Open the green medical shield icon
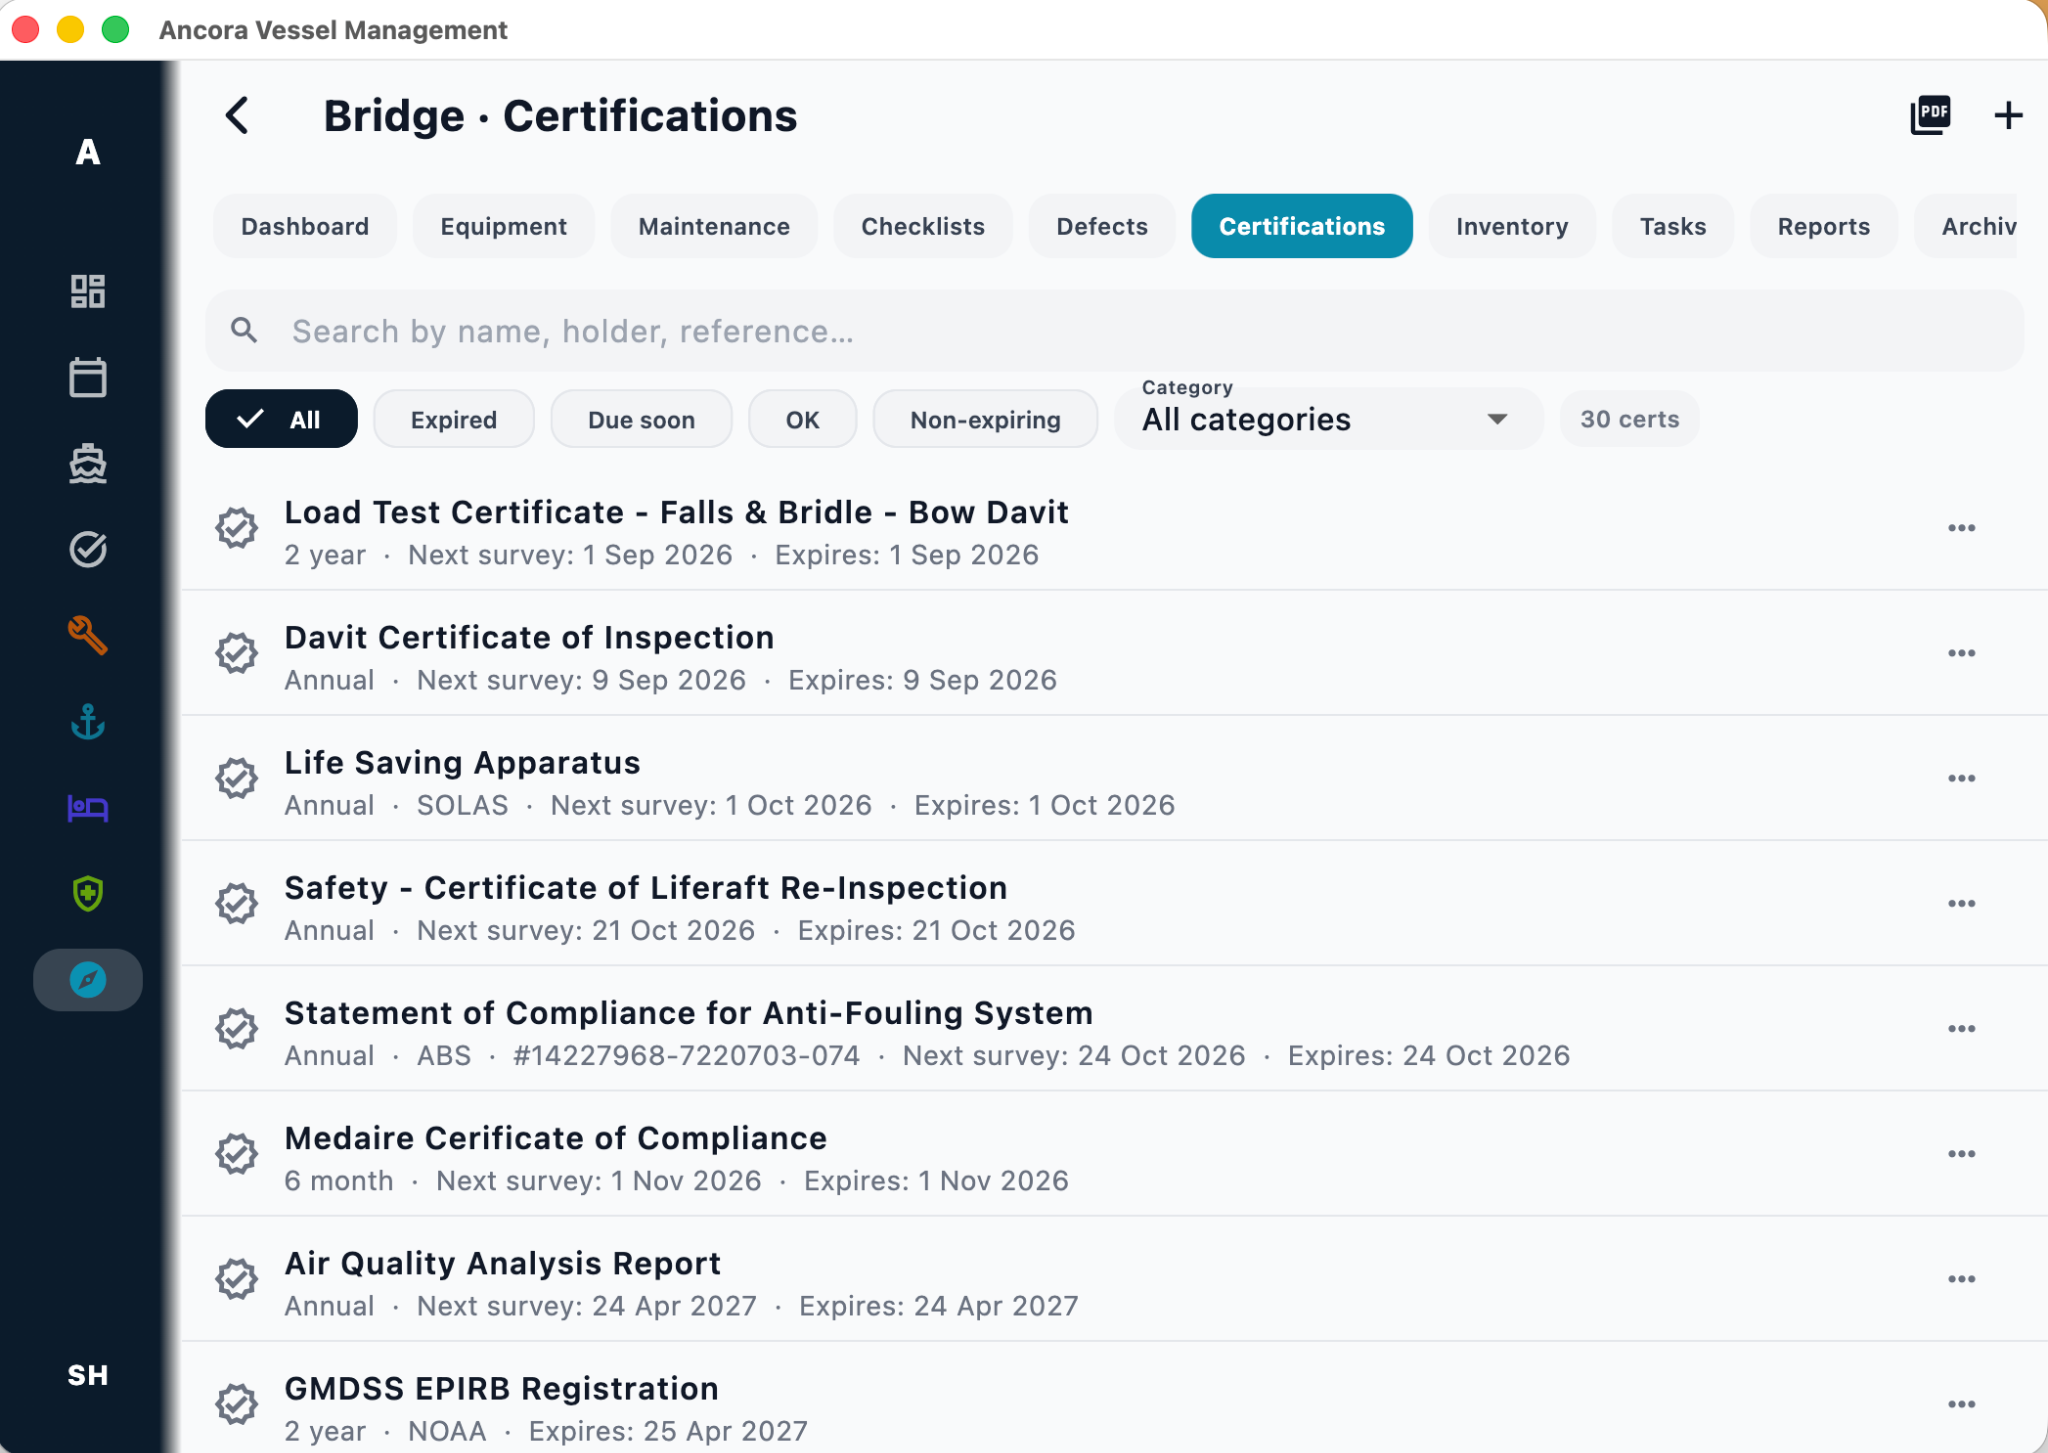This screenshot has height=1453, width=2048. tap(88, 893)
